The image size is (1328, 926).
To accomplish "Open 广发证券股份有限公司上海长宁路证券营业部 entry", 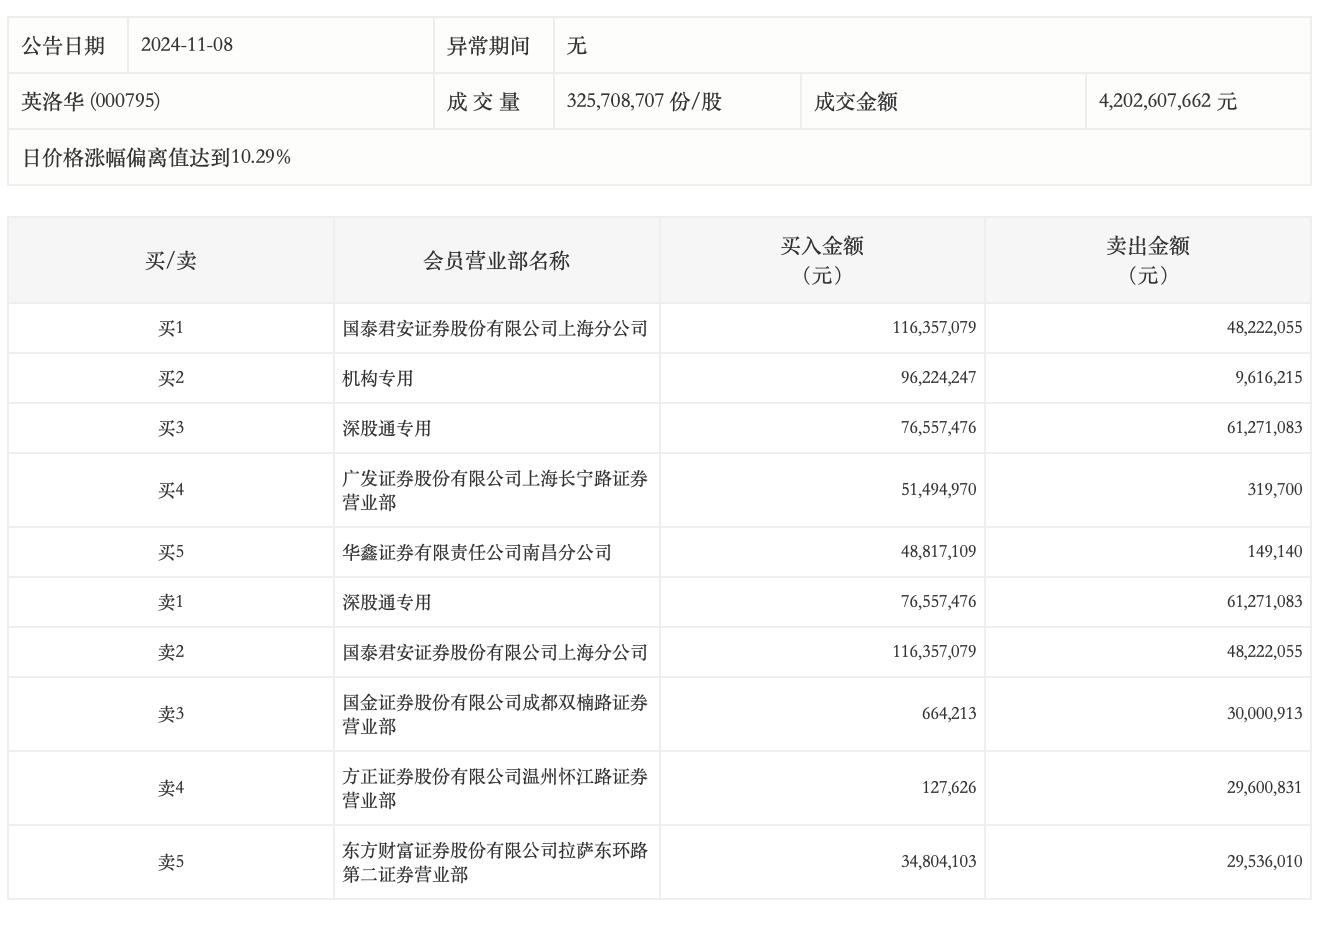I will (495, 490).
